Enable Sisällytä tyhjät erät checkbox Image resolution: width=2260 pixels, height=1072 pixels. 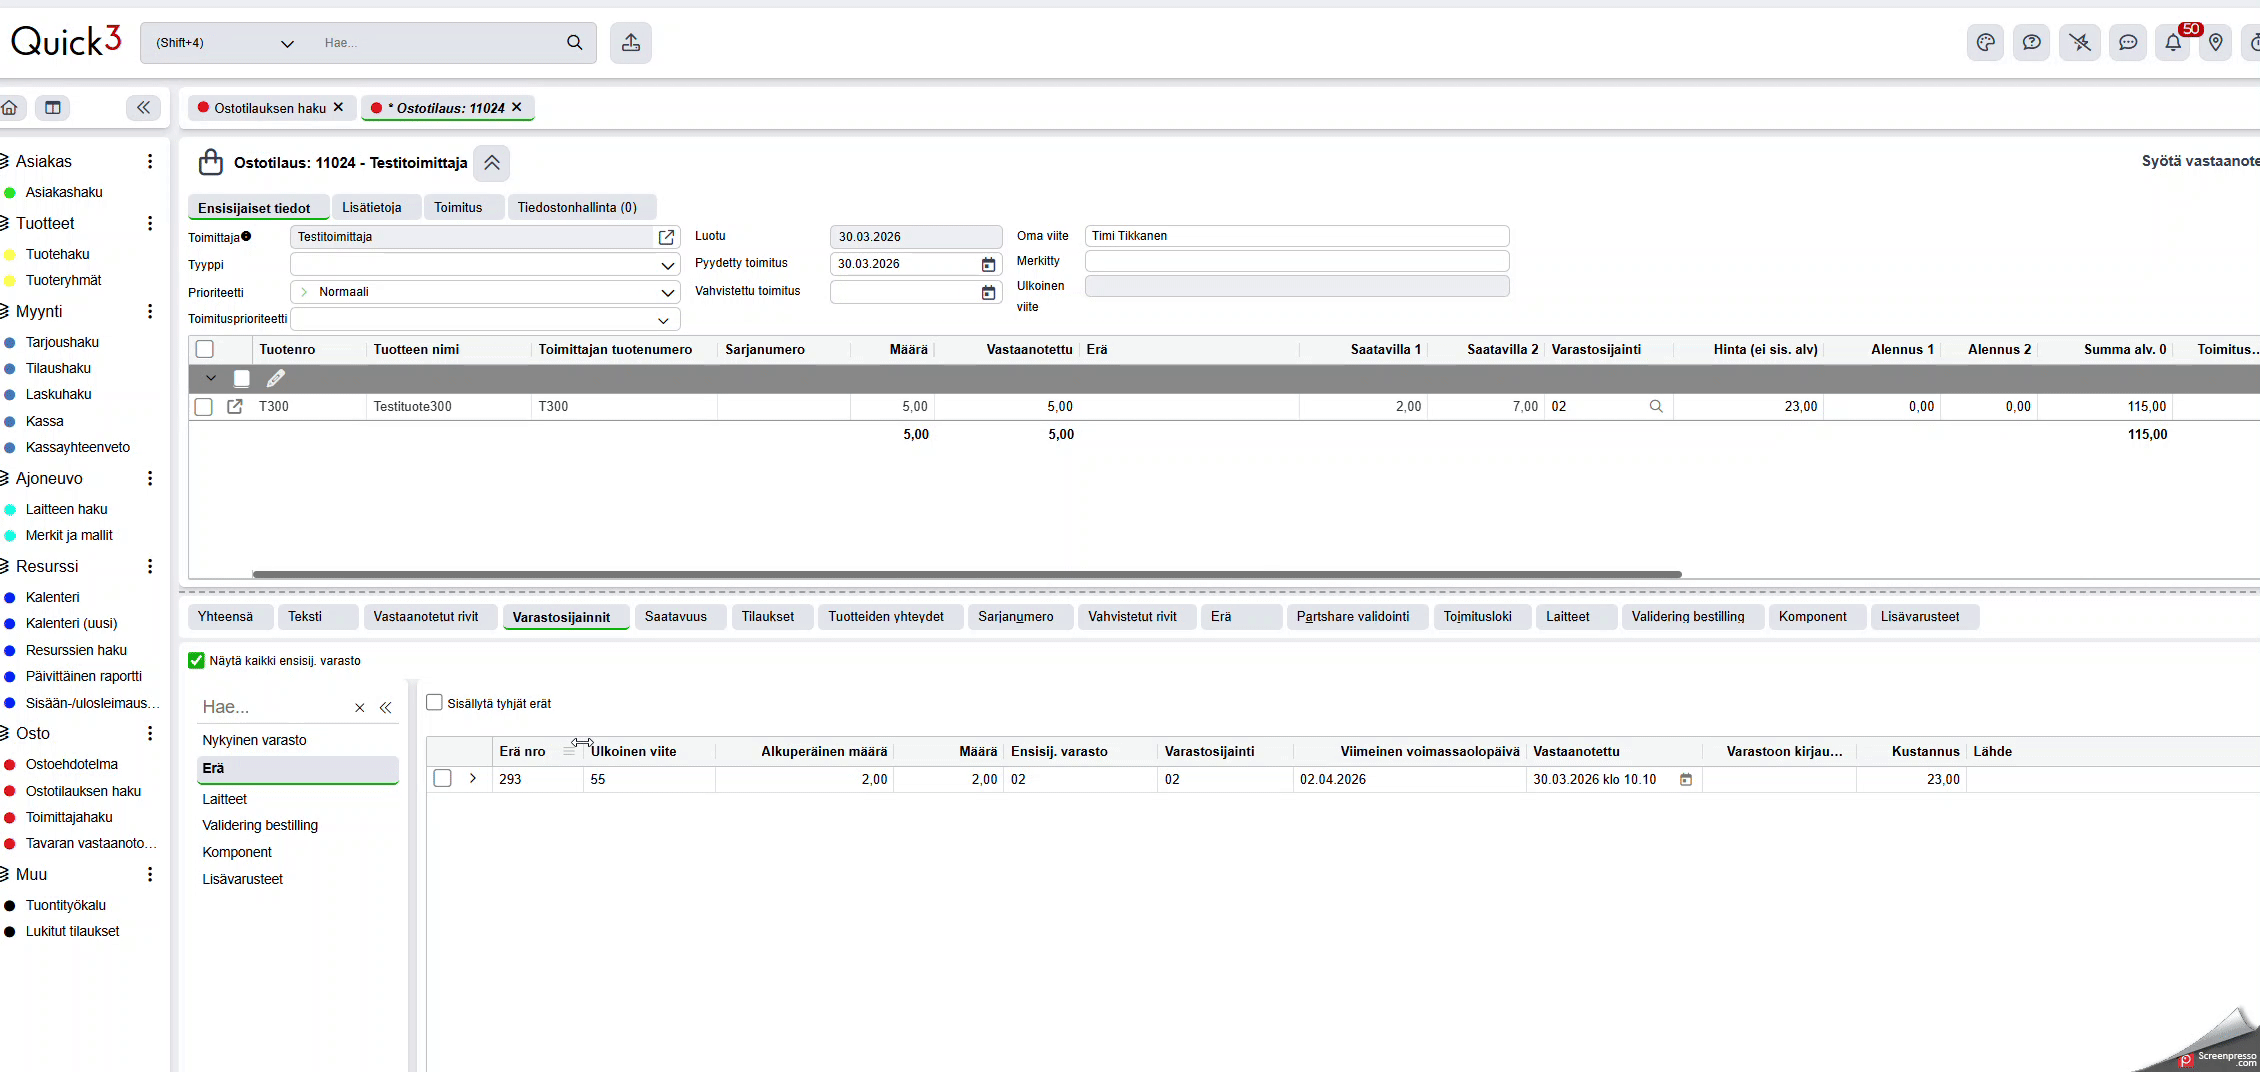(x=434, y=703)
